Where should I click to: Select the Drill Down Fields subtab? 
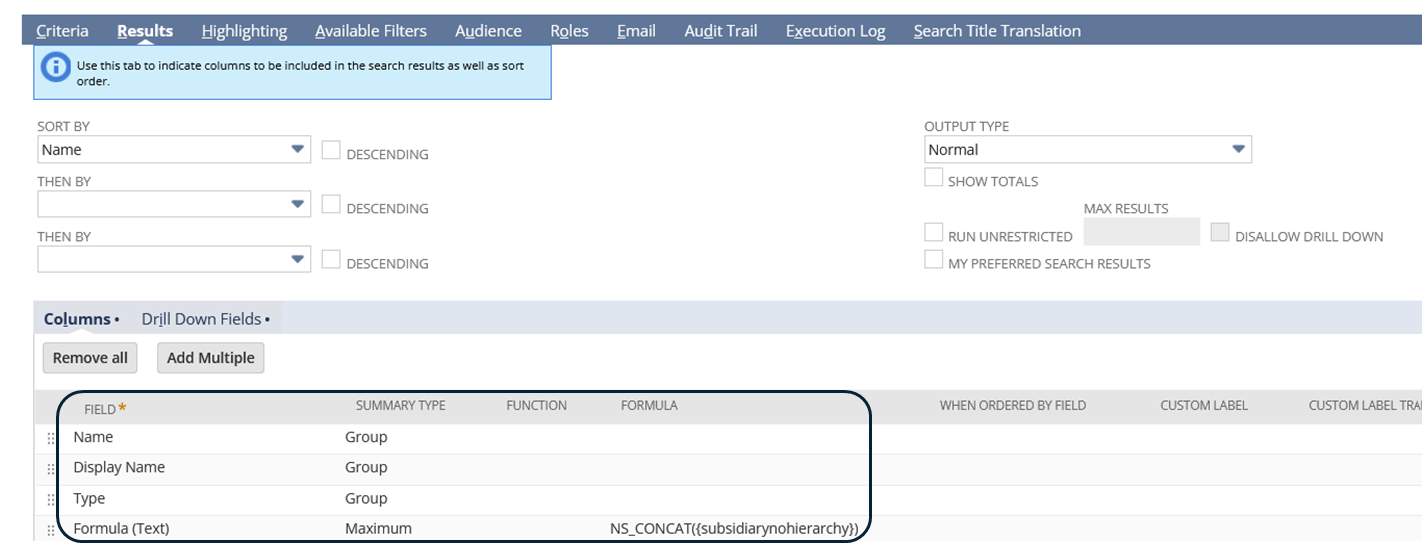[x=205, y=319]
